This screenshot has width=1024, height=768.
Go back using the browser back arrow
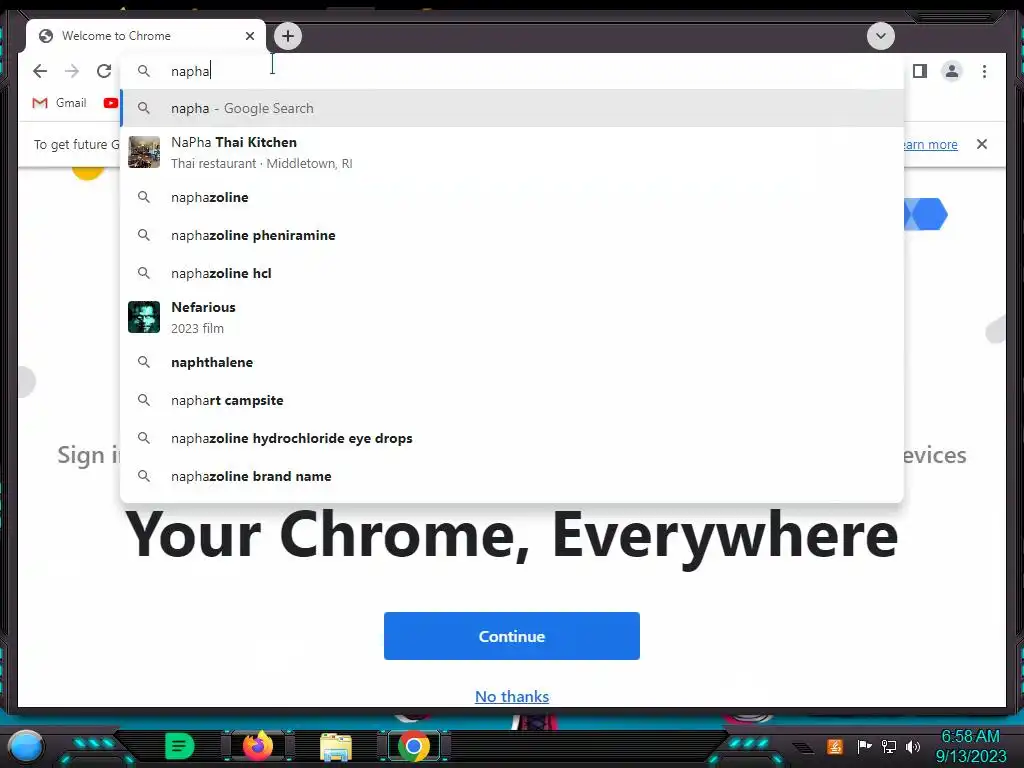(x=40, y=71)
